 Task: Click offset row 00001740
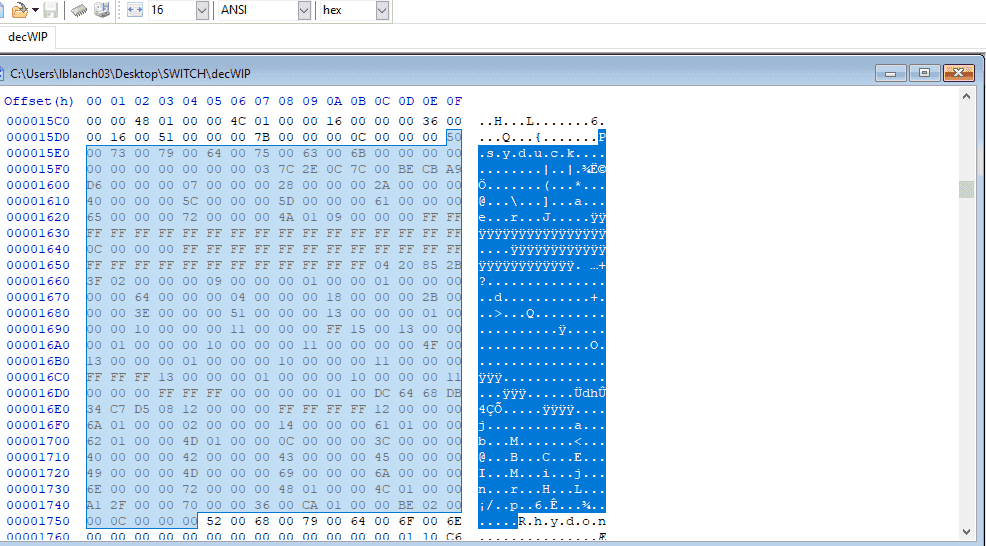[x=38, y=505]
